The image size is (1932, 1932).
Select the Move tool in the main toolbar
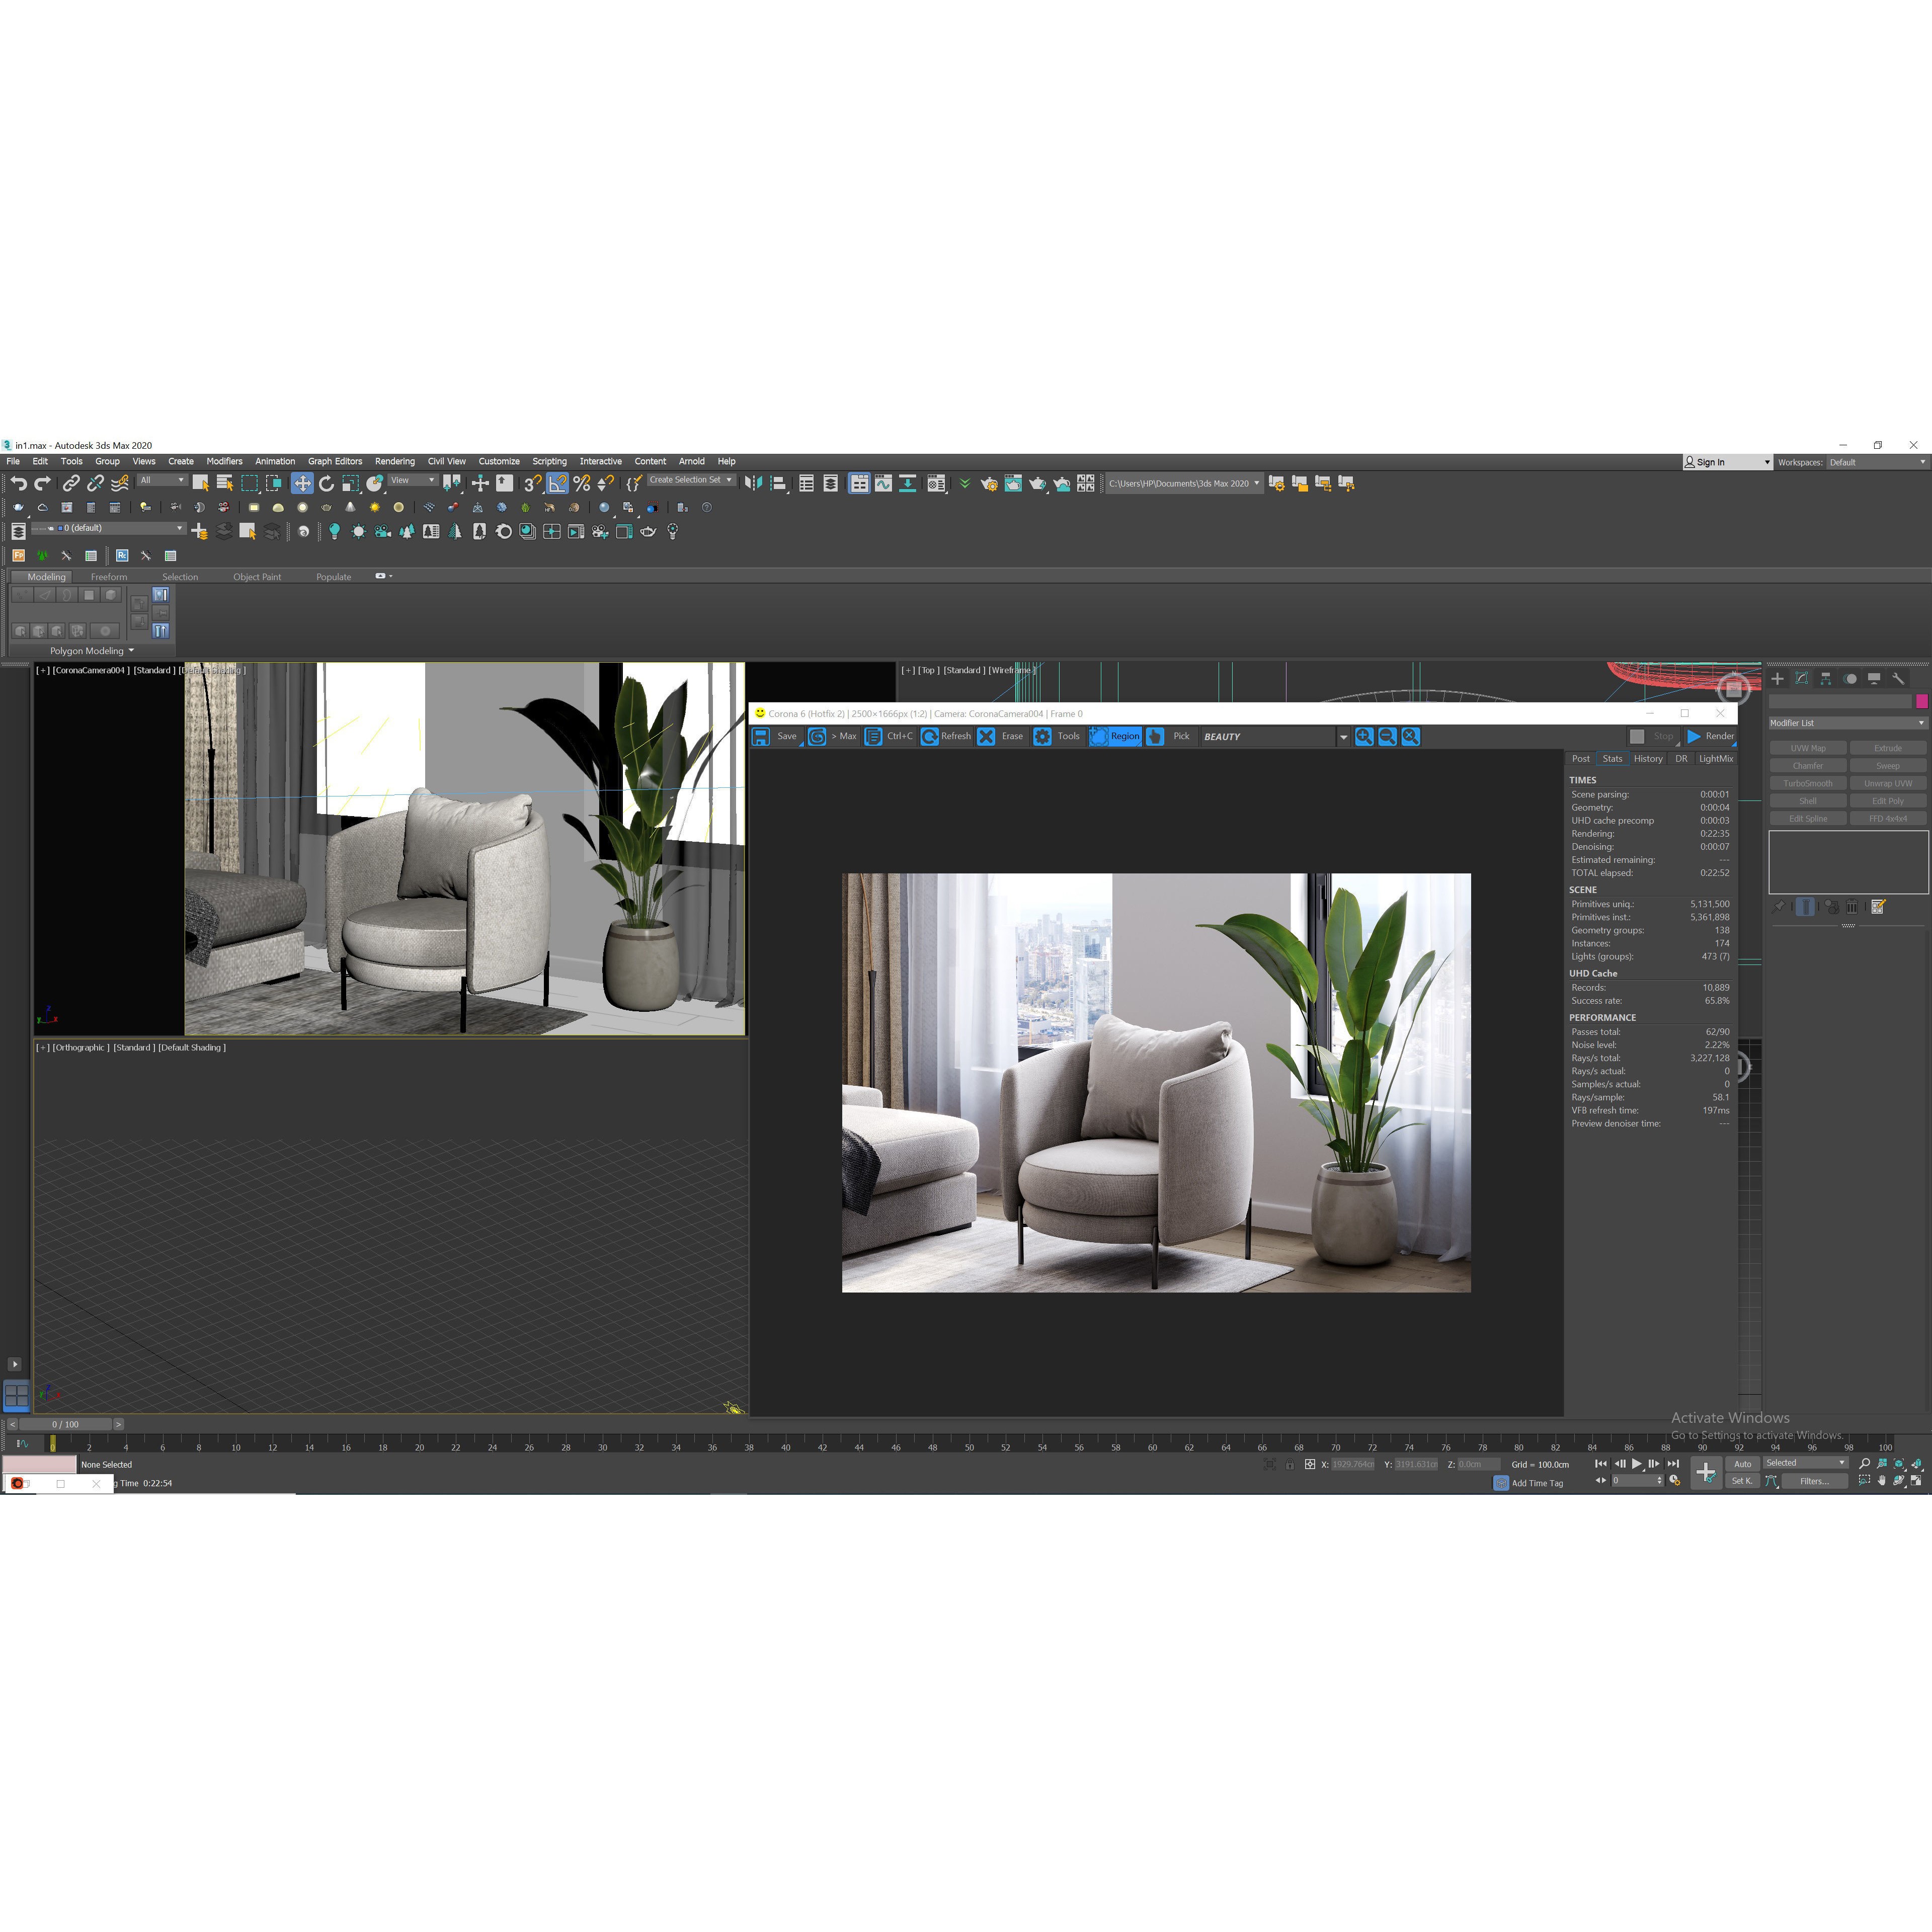304,483
